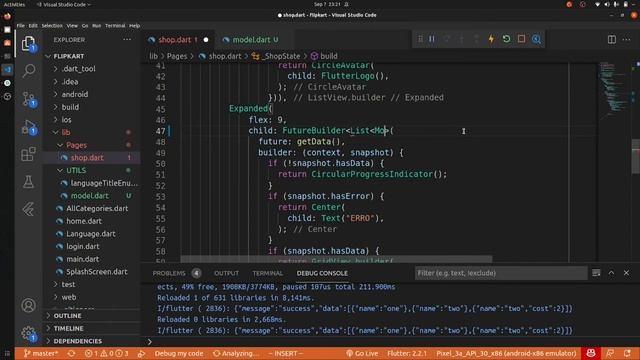Image resolution: width=640 pixels, height=360 pixels.
Task: Click errors and warnings status indicator
Action: (106, 353)
